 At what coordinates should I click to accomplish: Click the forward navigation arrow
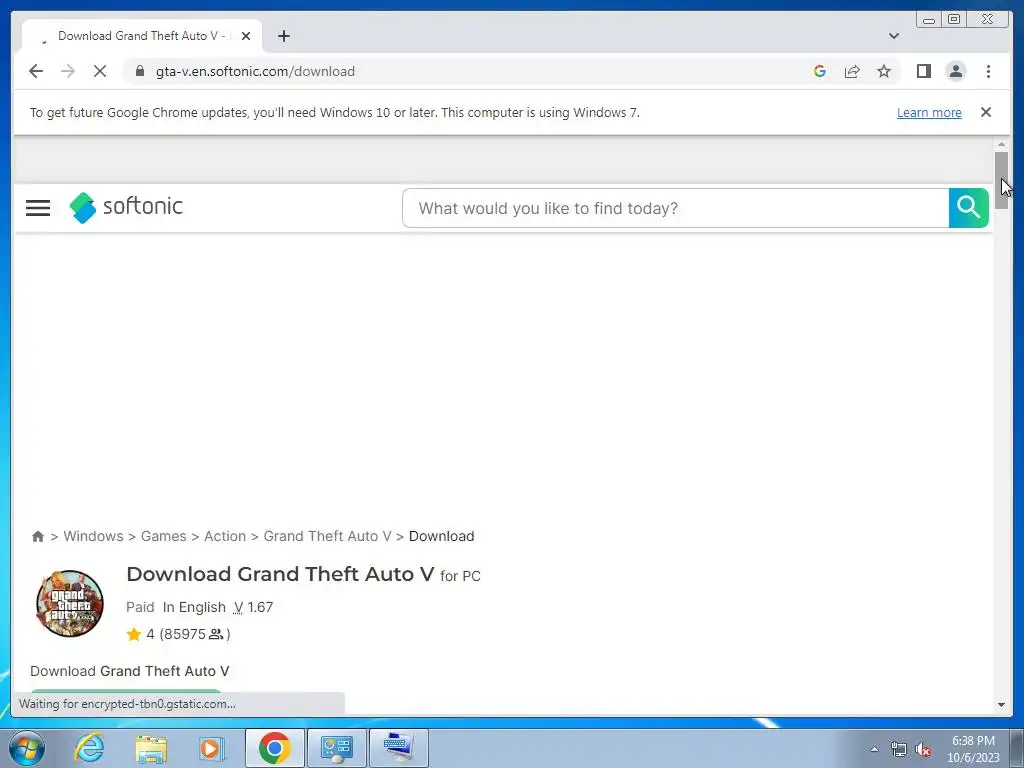click(x=68, y=71)
